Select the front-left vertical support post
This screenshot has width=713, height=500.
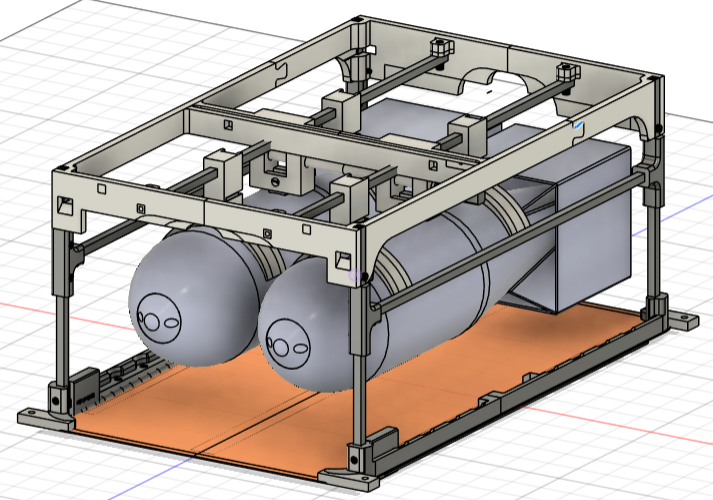point(62,309)
